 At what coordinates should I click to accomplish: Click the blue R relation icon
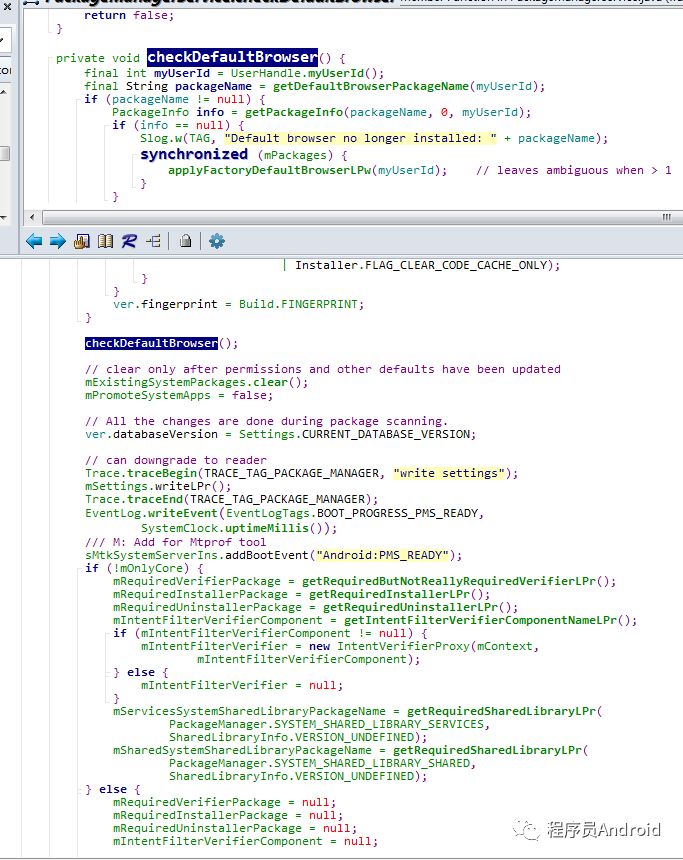[129, 241]
